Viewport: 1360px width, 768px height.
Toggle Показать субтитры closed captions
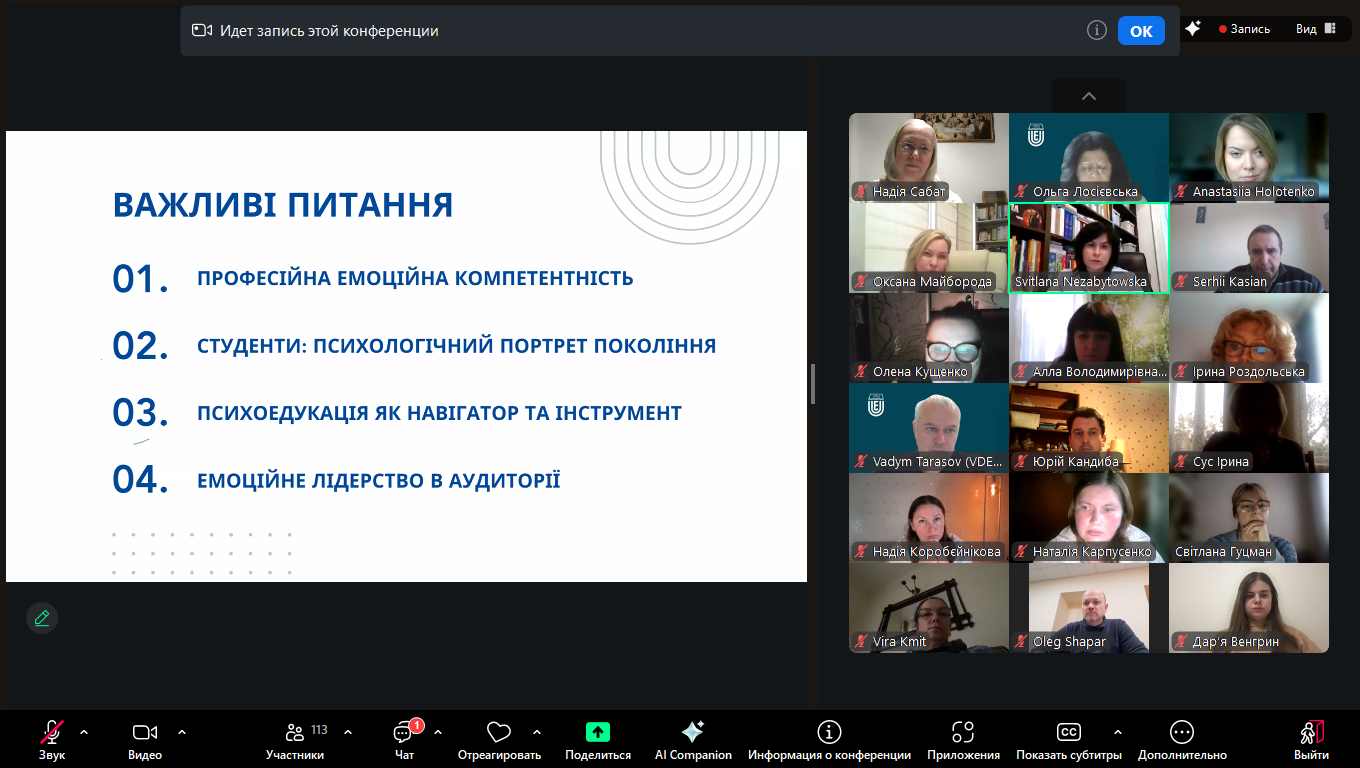1068,732
